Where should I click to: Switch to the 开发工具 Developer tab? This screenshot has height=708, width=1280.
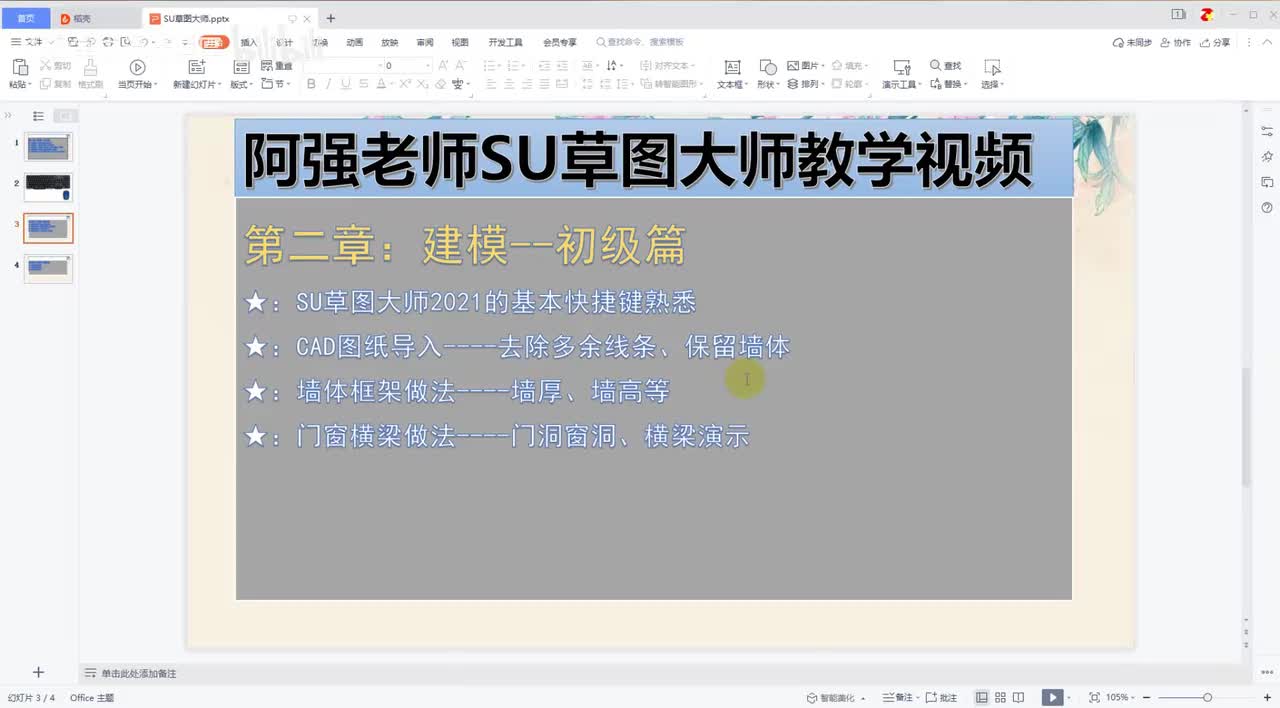click(505, 42)
